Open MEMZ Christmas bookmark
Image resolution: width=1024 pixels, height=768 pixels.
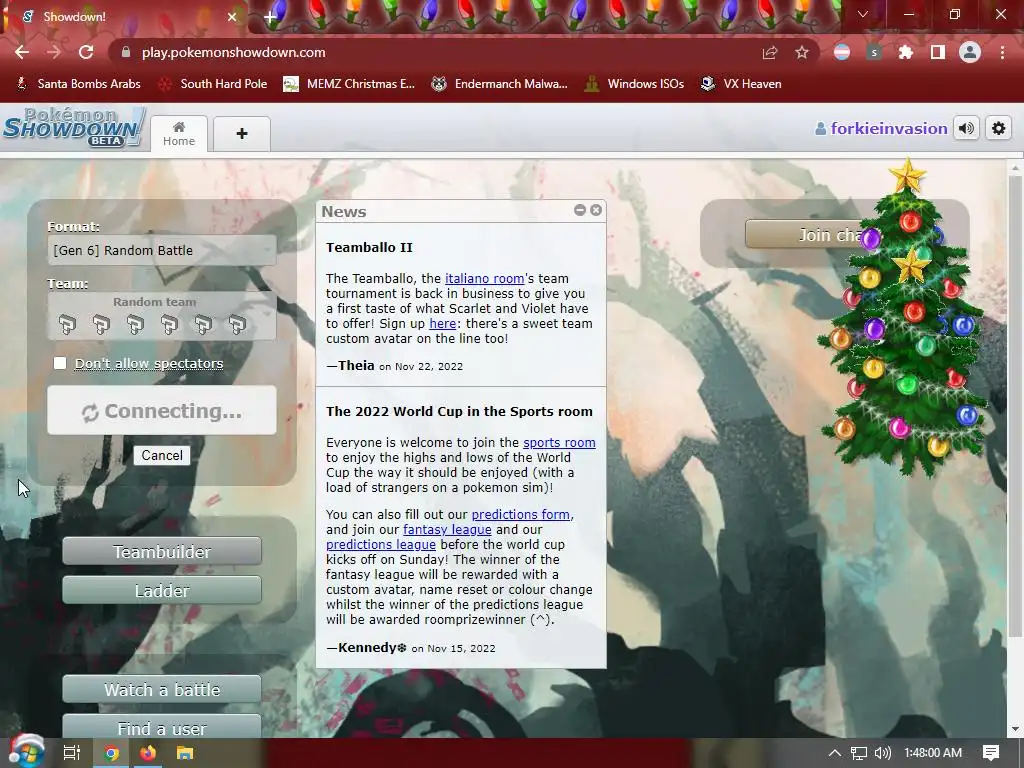coord(349,84)
